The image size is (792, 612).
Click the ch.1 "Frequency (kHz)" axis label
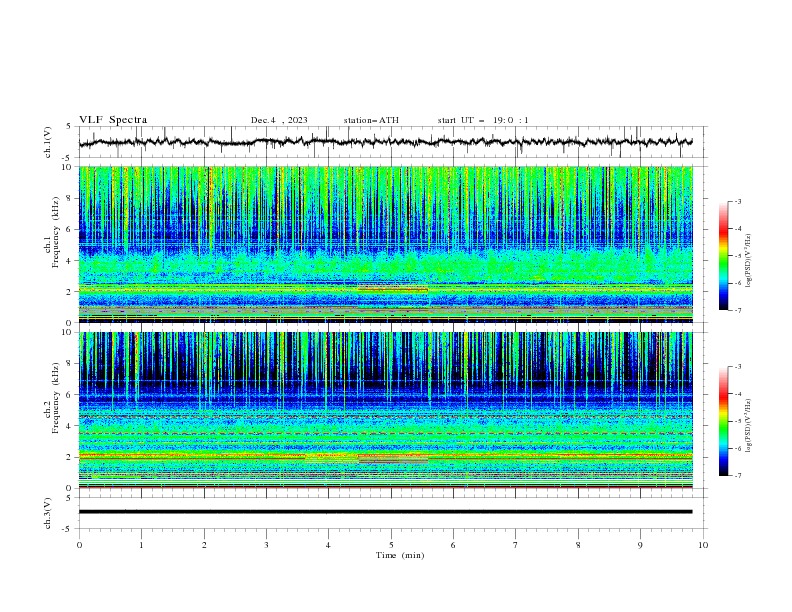click(x=56, y=230)
